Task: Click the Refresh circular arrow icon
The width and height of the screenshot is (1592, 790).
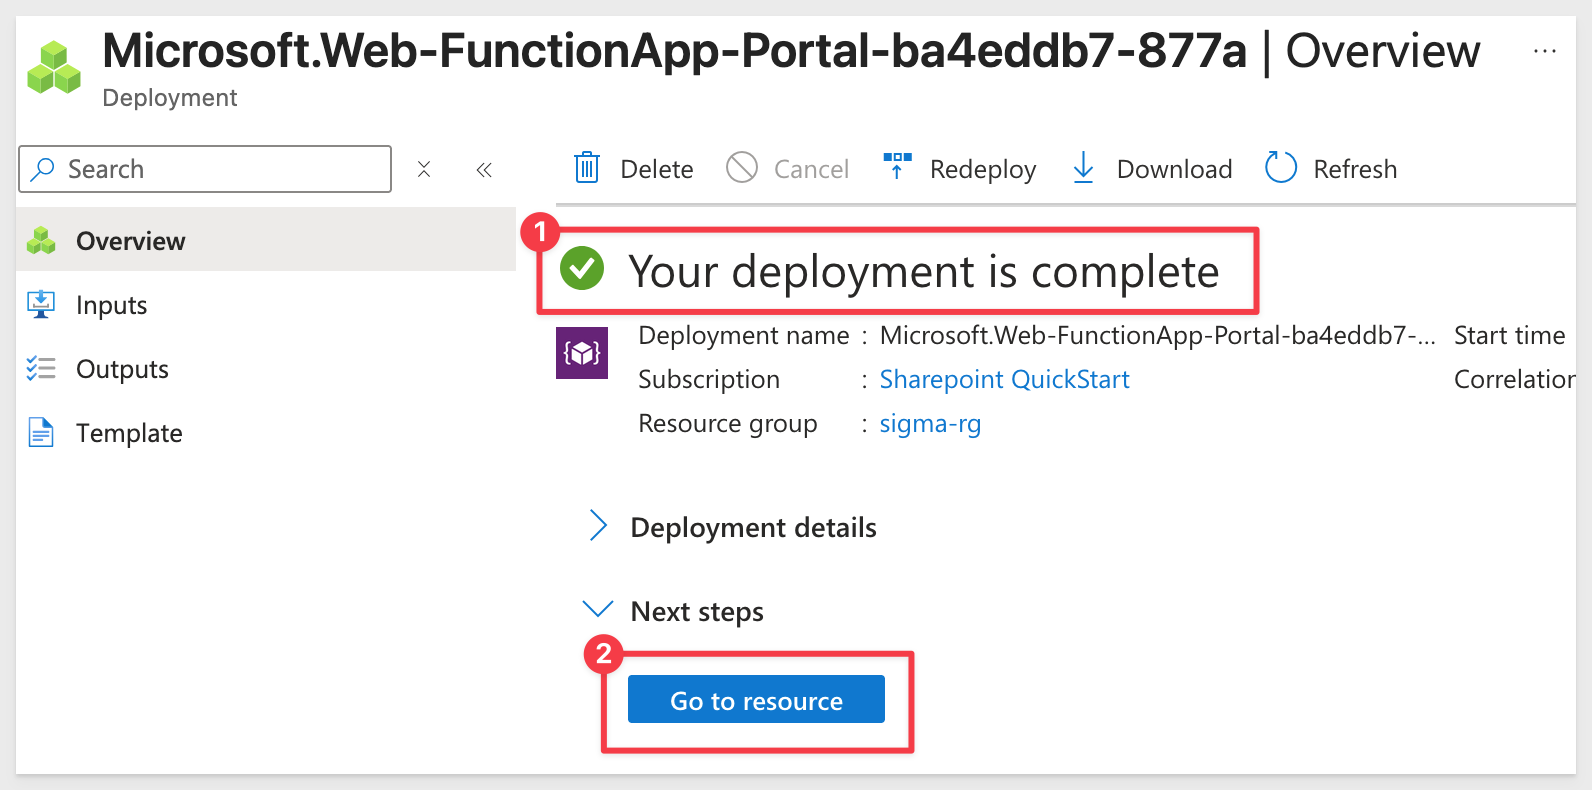Action: click(x=1281, y=168)
